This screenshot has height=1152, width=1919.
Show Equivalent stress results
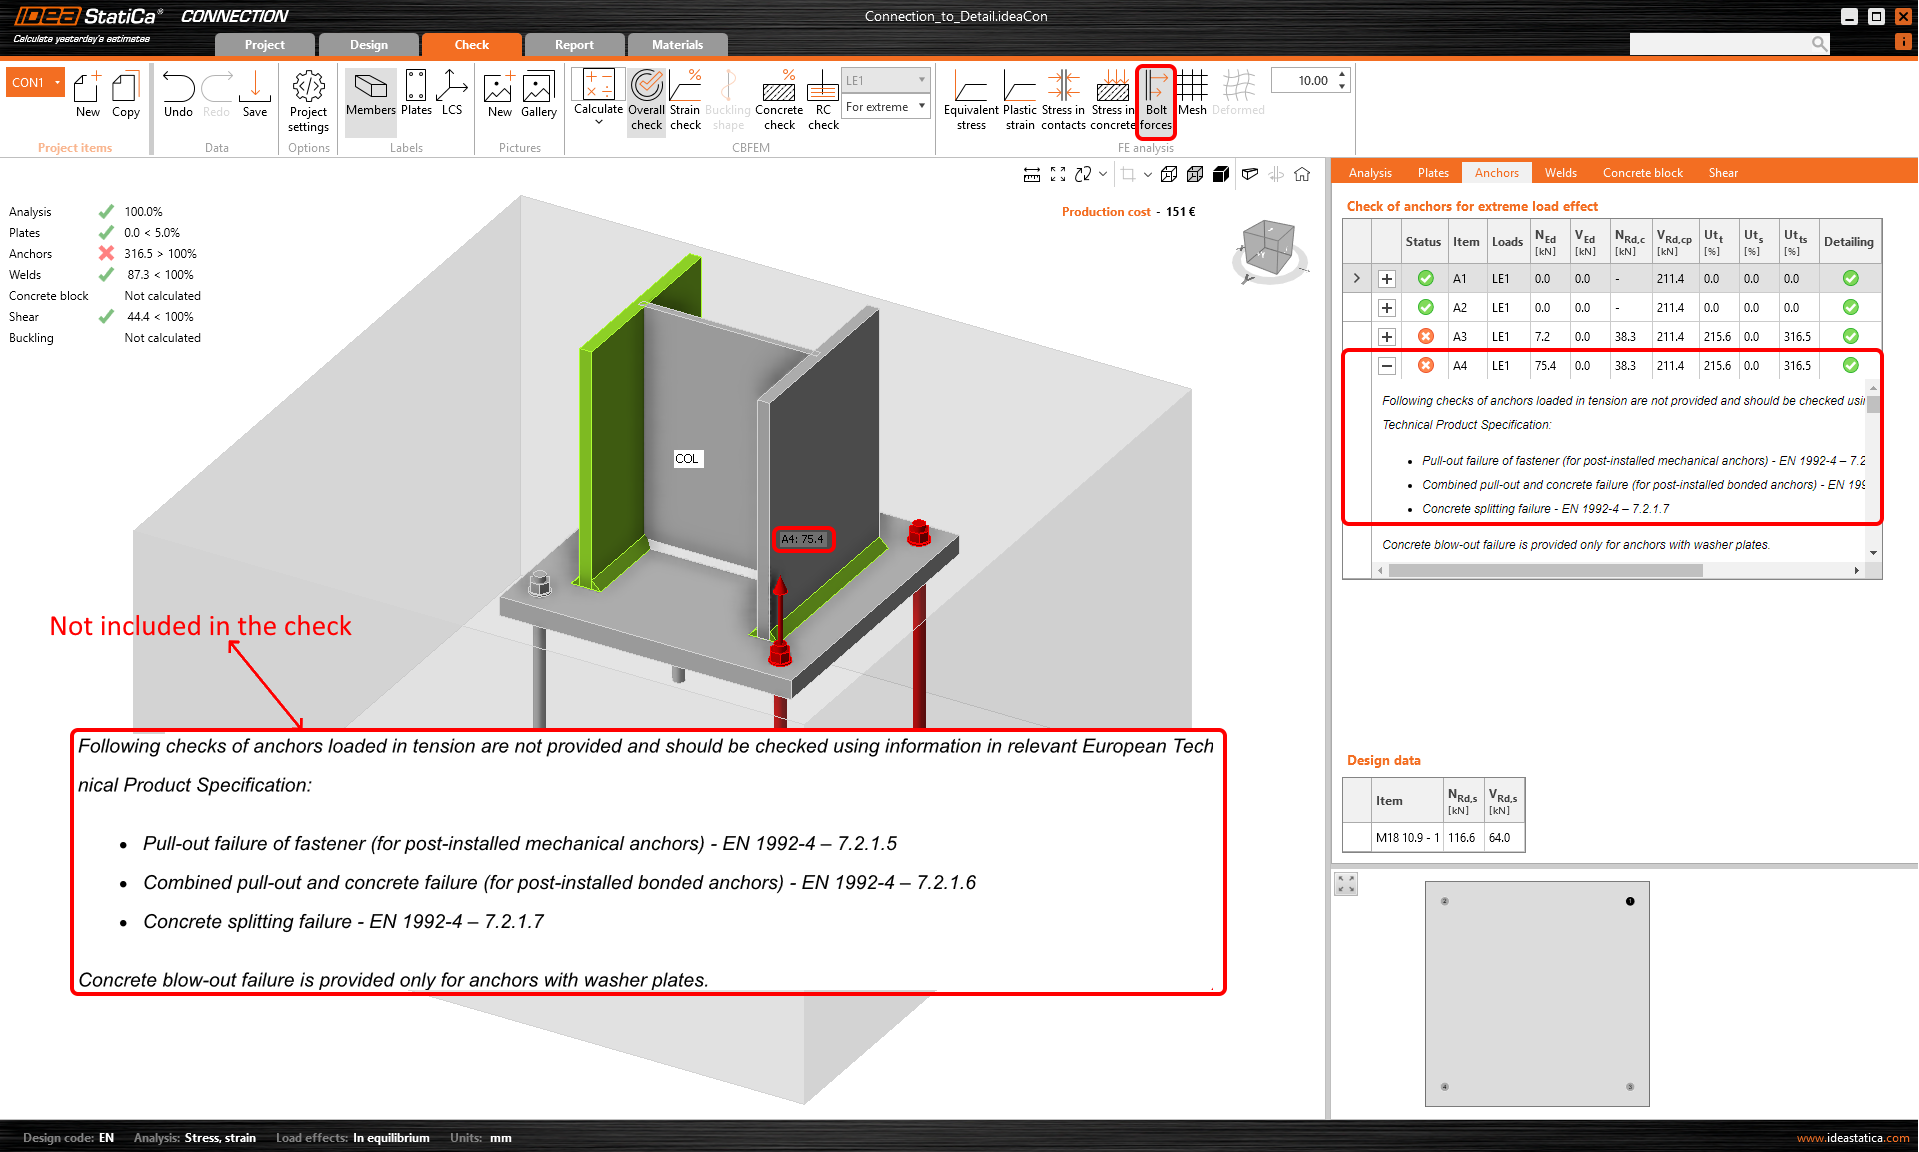[x=970, y=99]
